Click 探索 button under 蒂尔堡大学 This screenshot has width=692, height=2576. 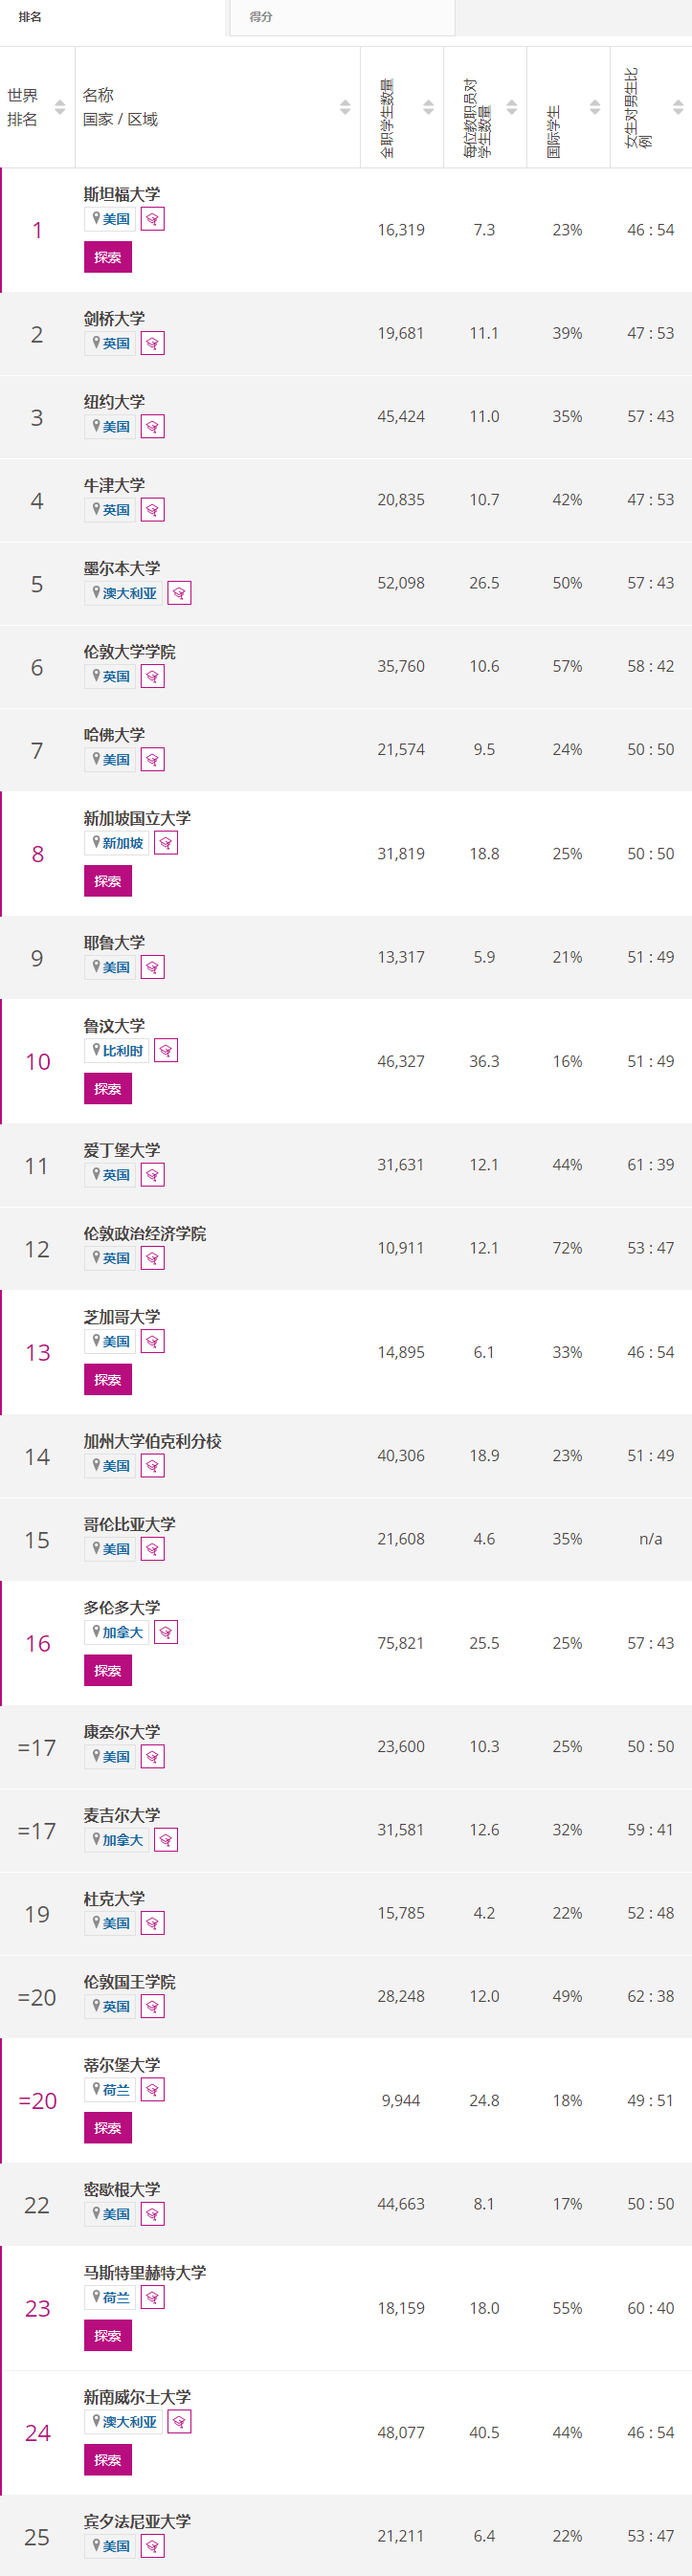tap(108, 2128)
